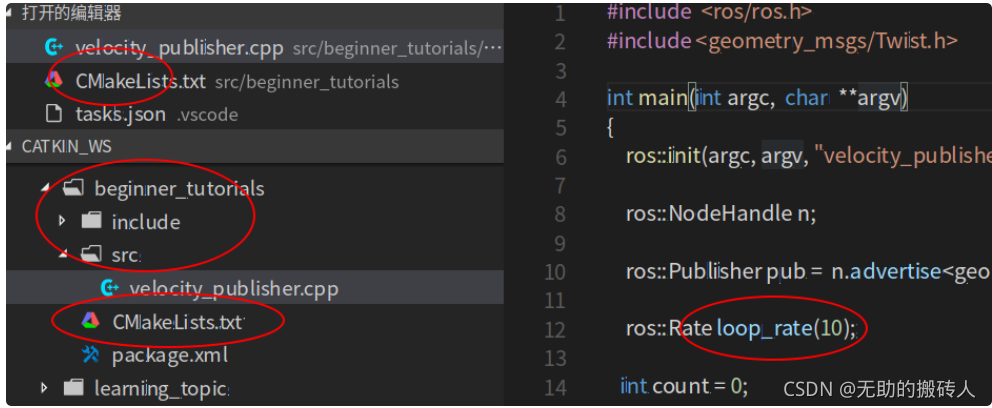Click the CMake icon beside CMakeLists.txt src/beginner_tutorials
The width and height of the screenshot is (992, 408).
pyautogui.click(x=54, y=80)
